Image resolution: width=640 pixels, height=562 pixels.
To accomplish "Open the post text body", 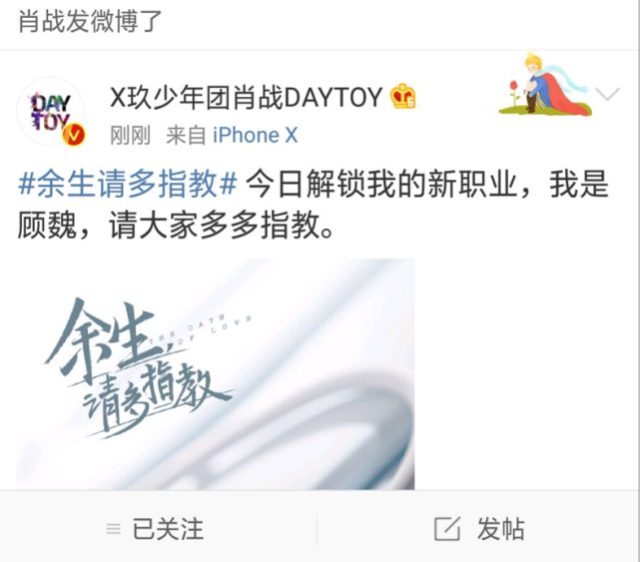I will point(313,204).
